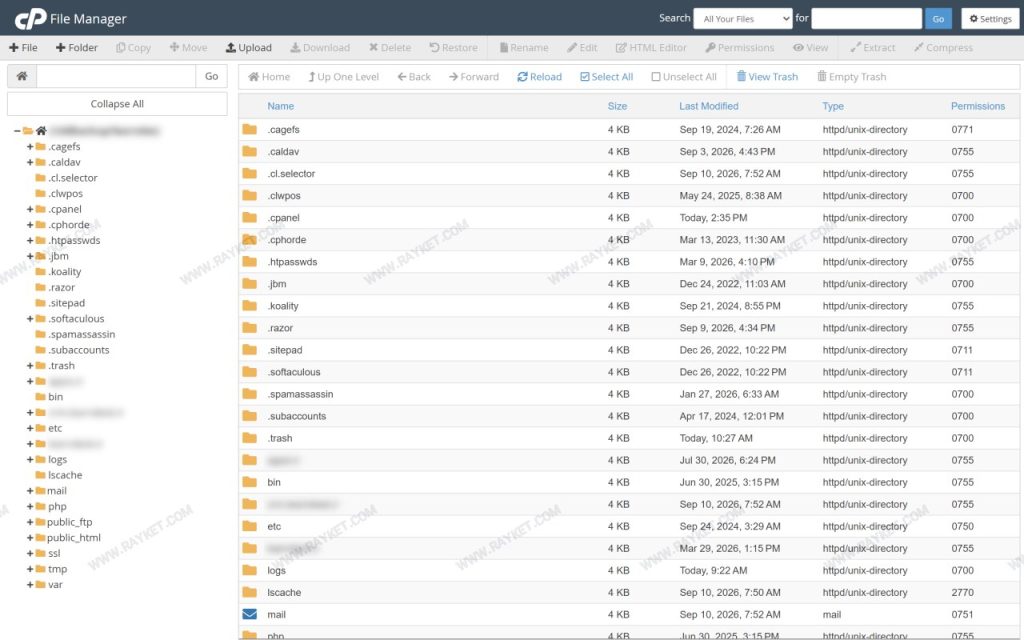Collapse the root home tree node
Image resolution: width=1024 pixels, height=640 pixels.
(x=17, y=131)
